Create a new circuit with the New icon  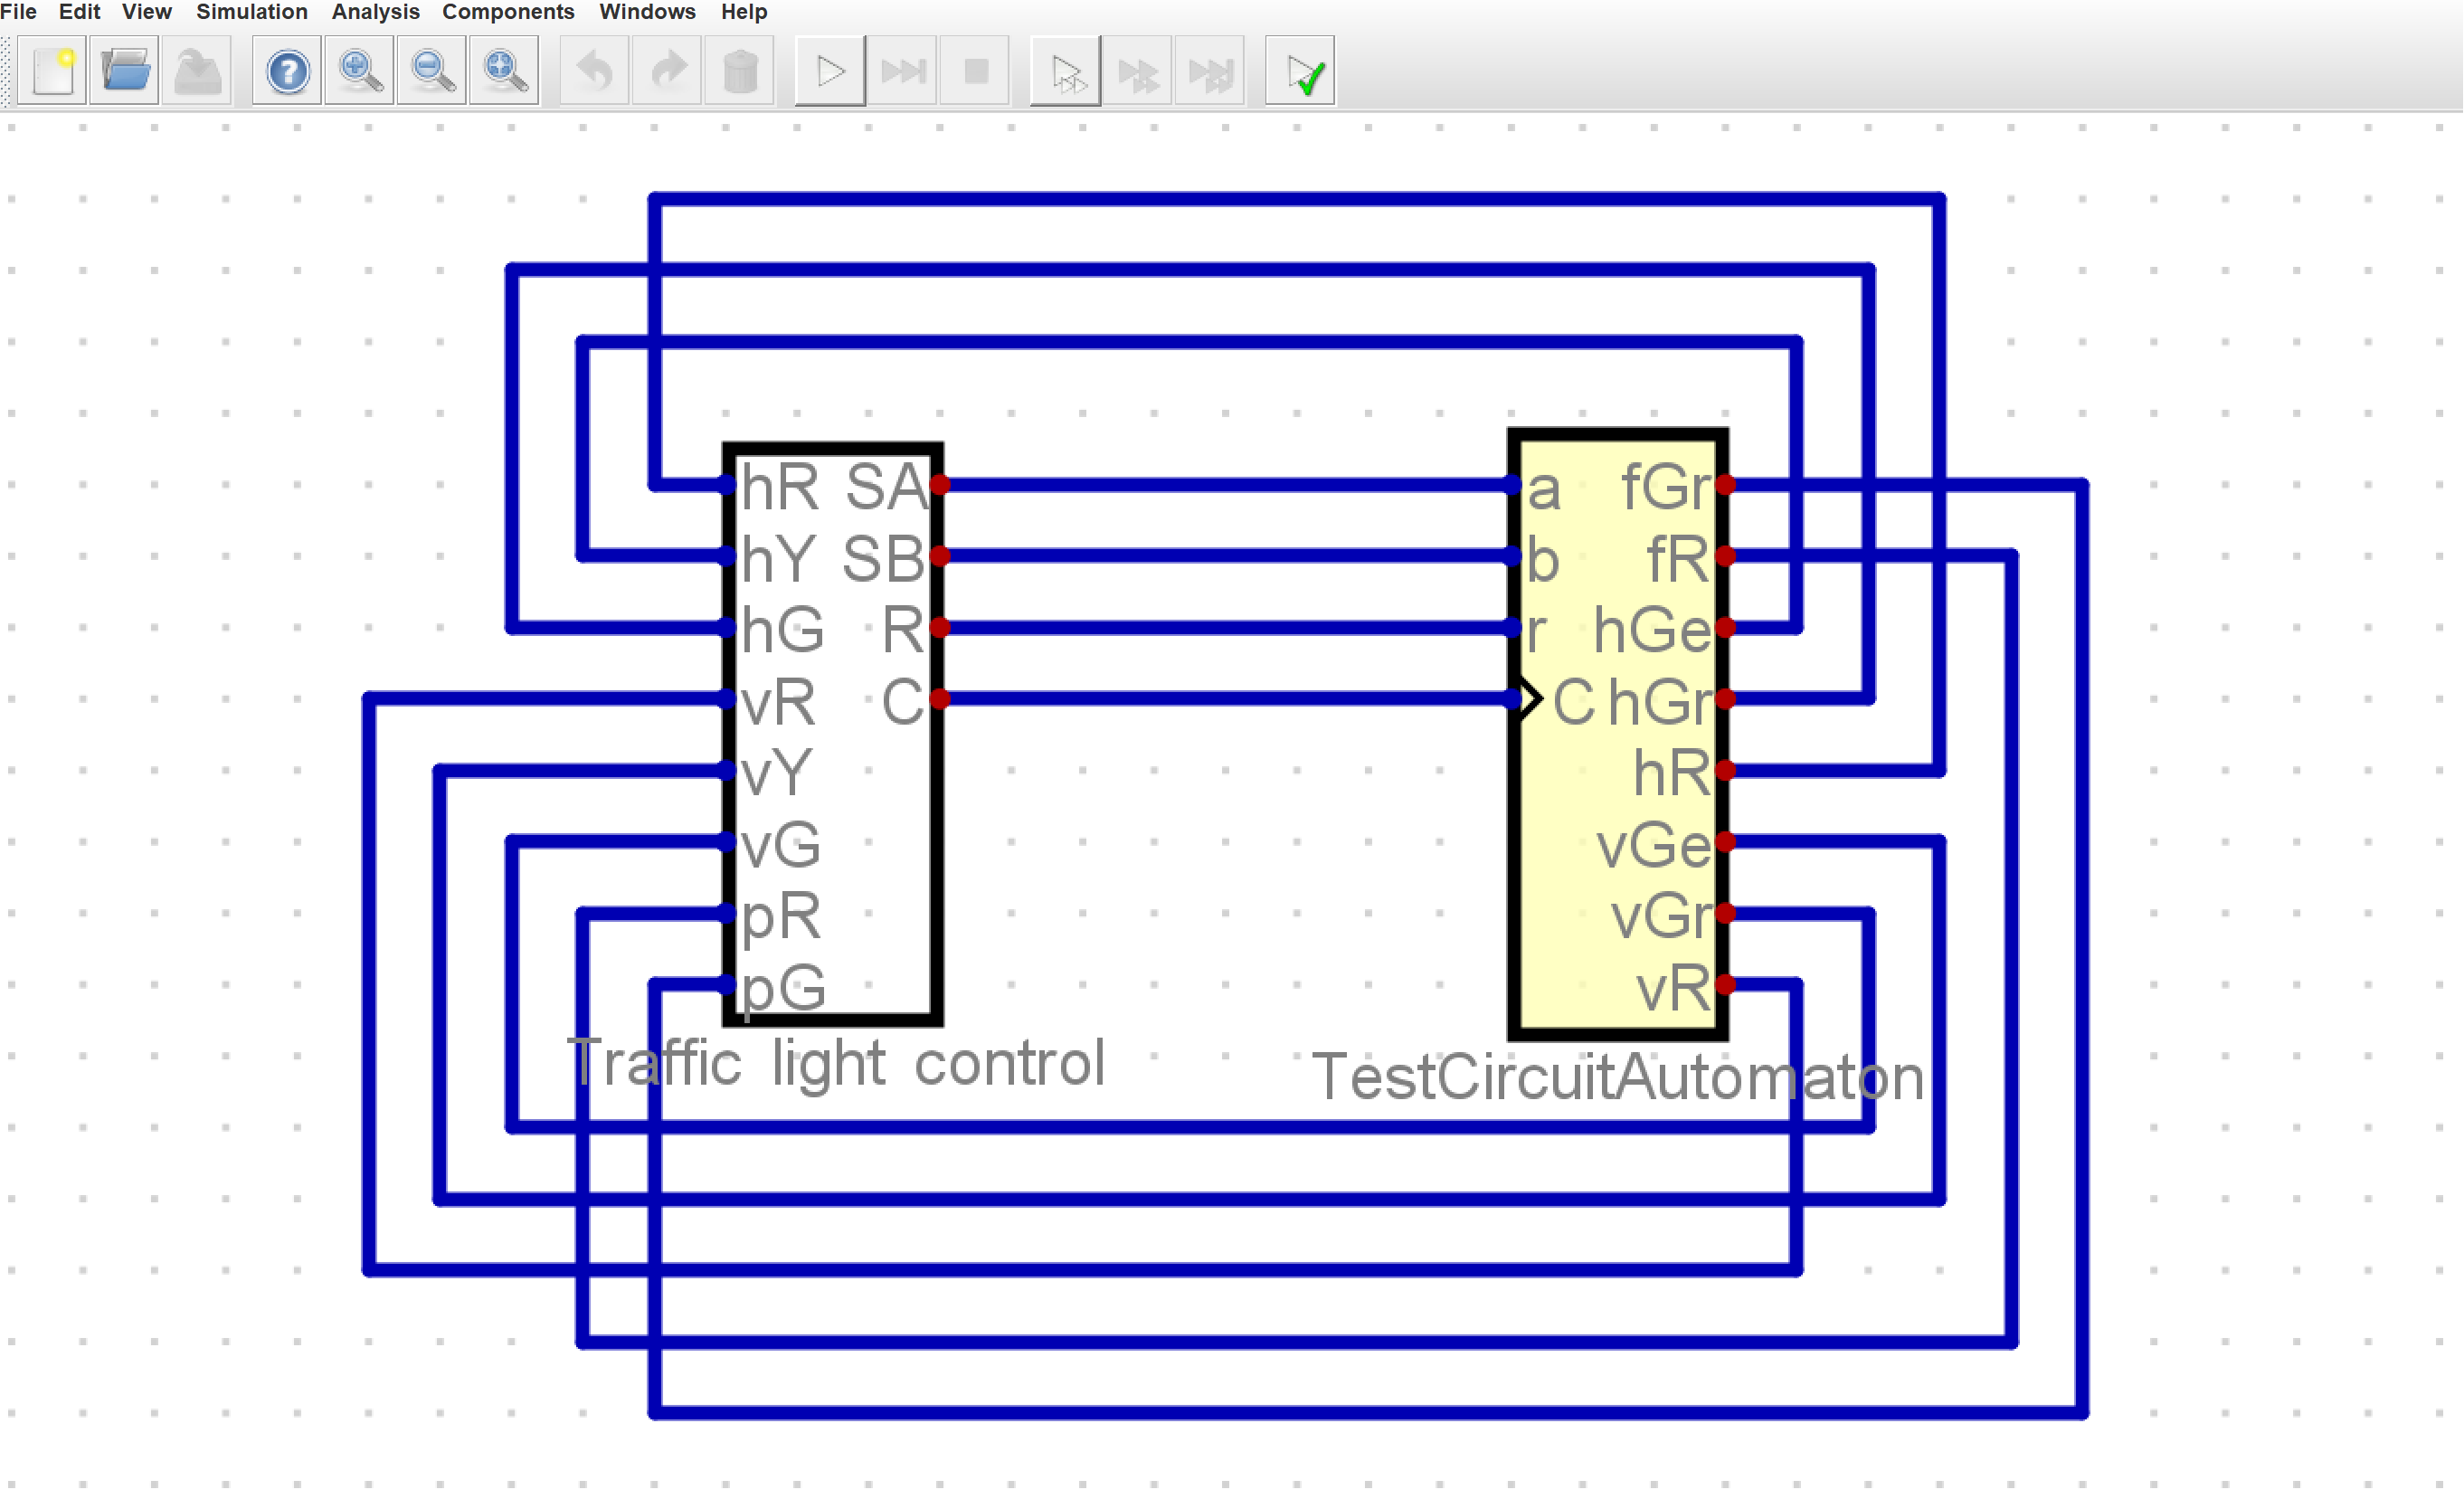click(x=53, y=71)
